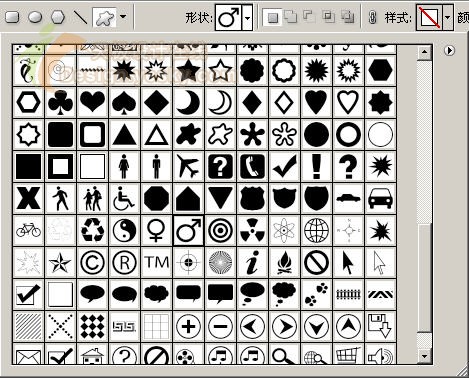
Task: Pick the floppy disk download shape
Action: pos(380,326)
